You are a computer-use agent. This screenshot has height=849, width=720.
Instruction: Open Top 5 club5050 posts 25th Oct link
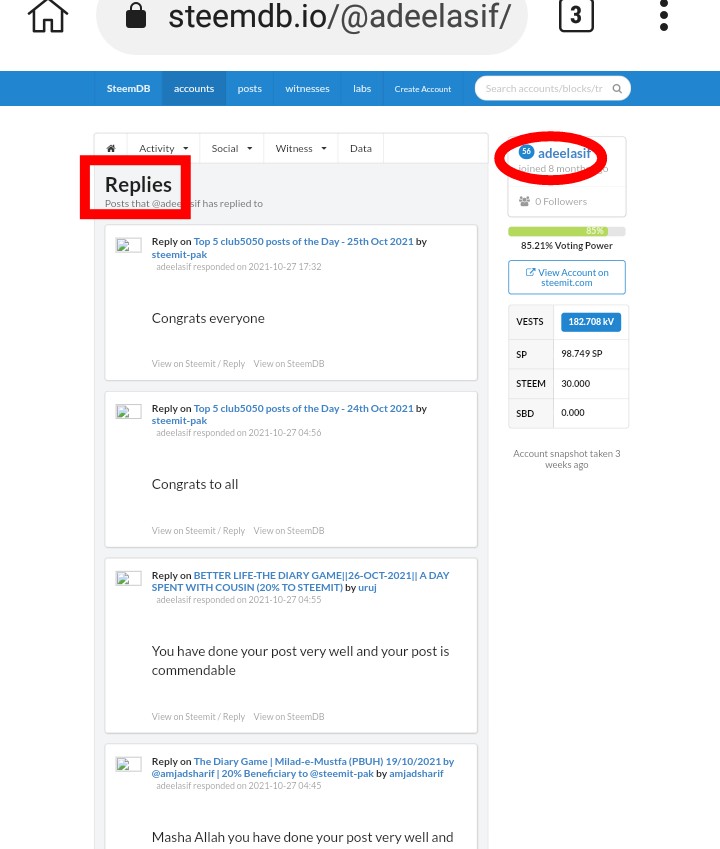(304, 241)
